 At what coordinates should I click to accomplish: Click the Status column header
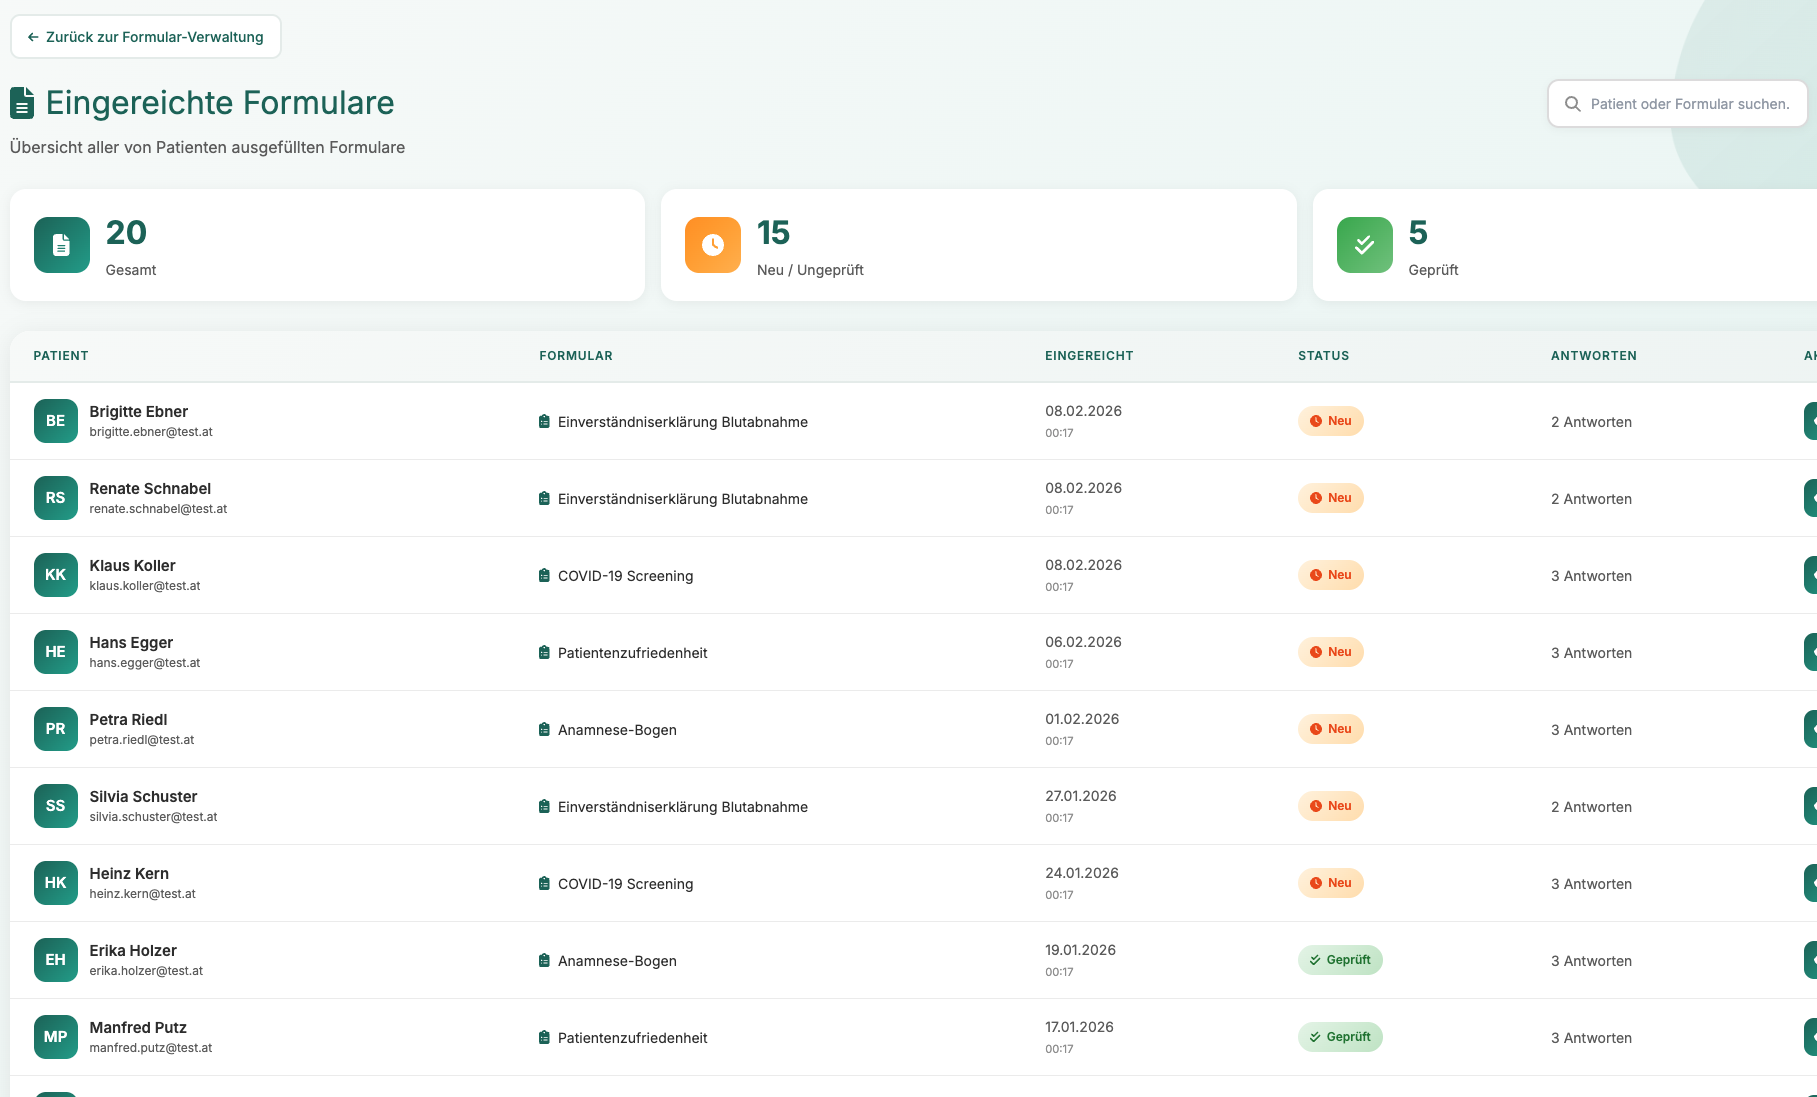[x=1323, y=356]
